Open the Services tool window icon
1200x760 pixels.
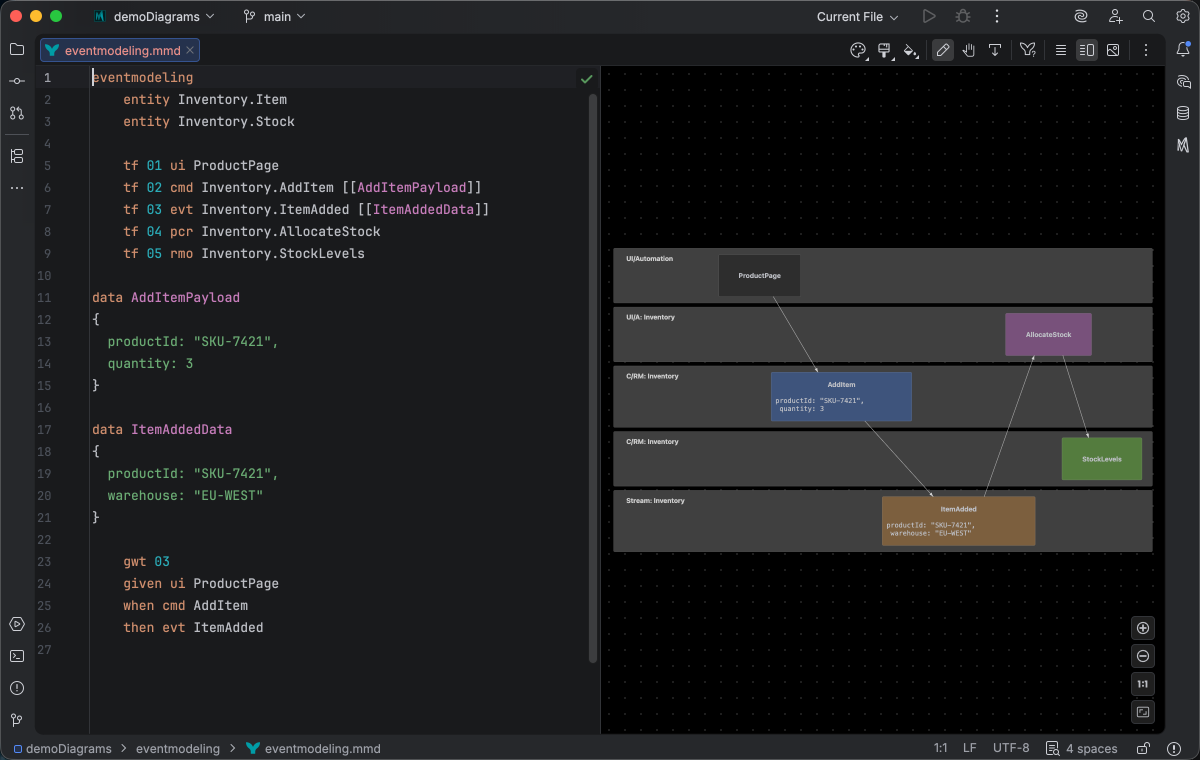click(x=17, y=624)
